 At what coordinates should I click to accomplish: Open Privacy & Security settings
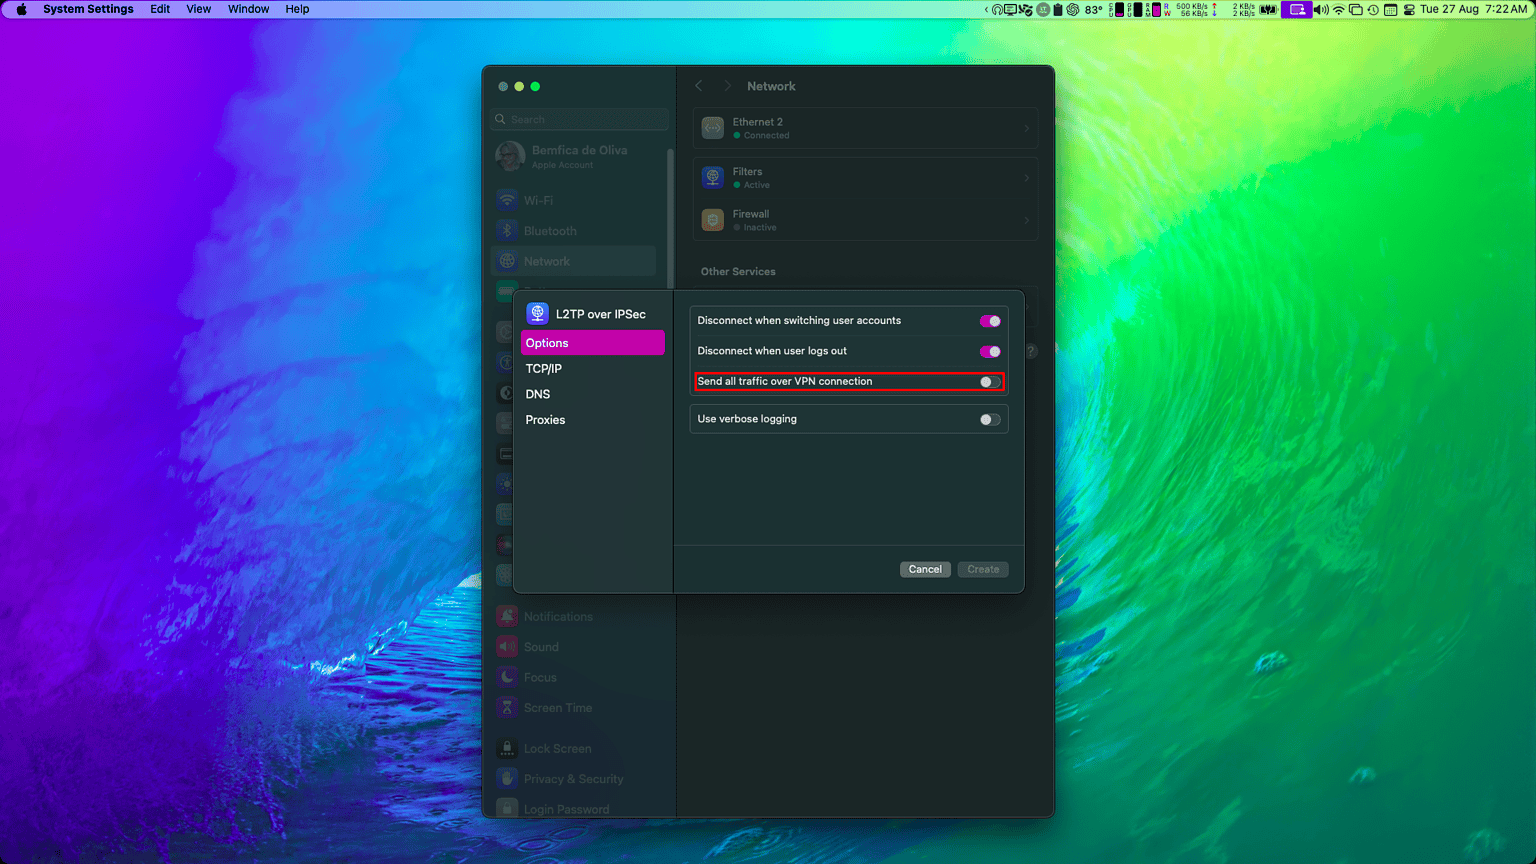click(574, 778)
